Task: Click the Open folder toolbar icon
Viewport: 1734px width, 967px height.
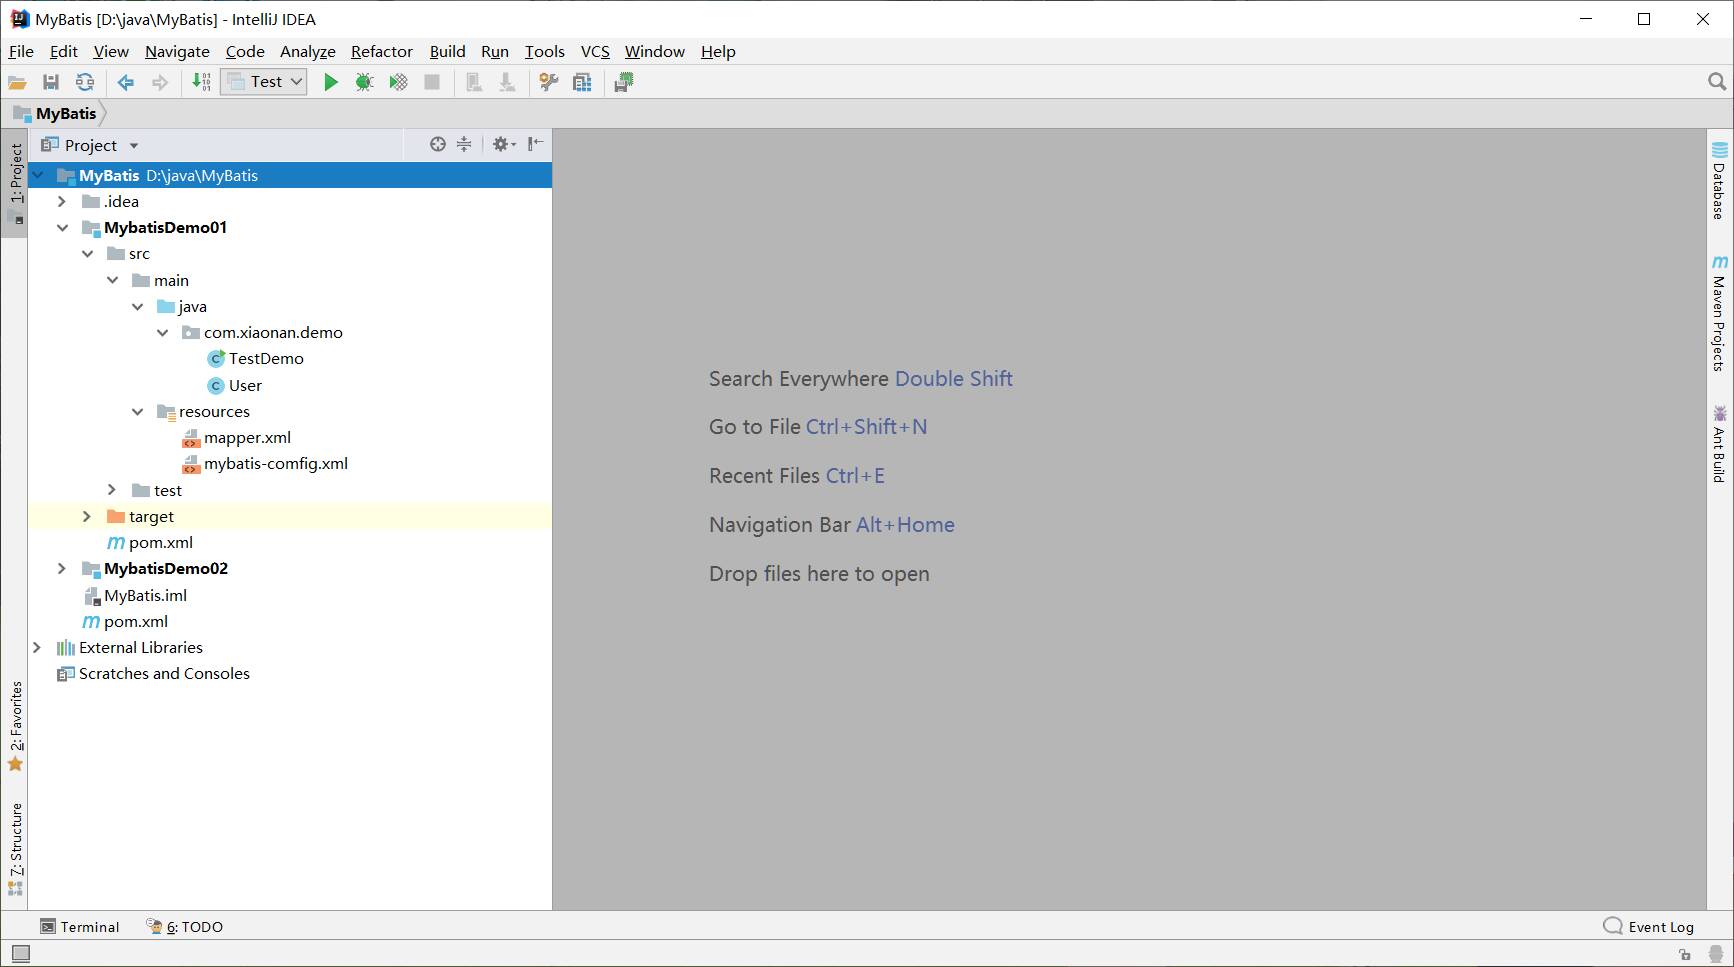Action: tap(17, 82)
